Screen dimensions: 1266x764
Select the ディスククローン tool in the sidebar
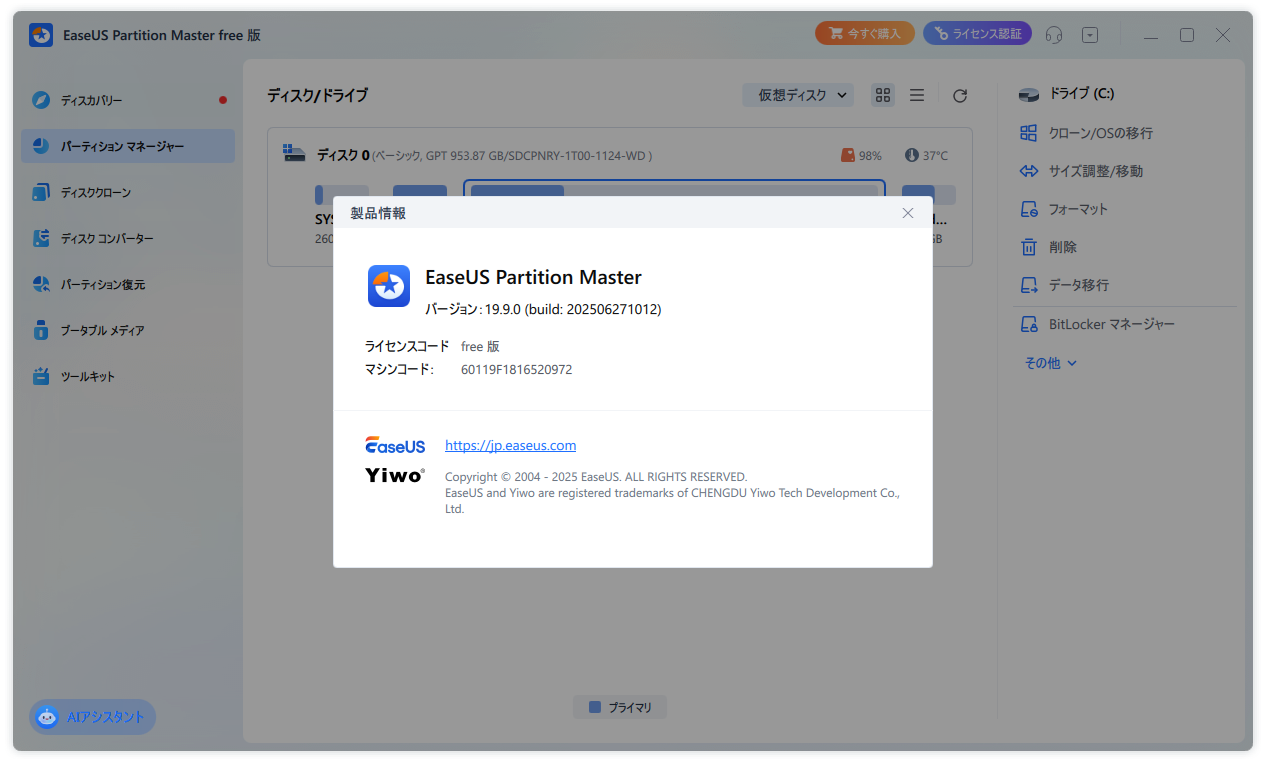pos(100,192)
